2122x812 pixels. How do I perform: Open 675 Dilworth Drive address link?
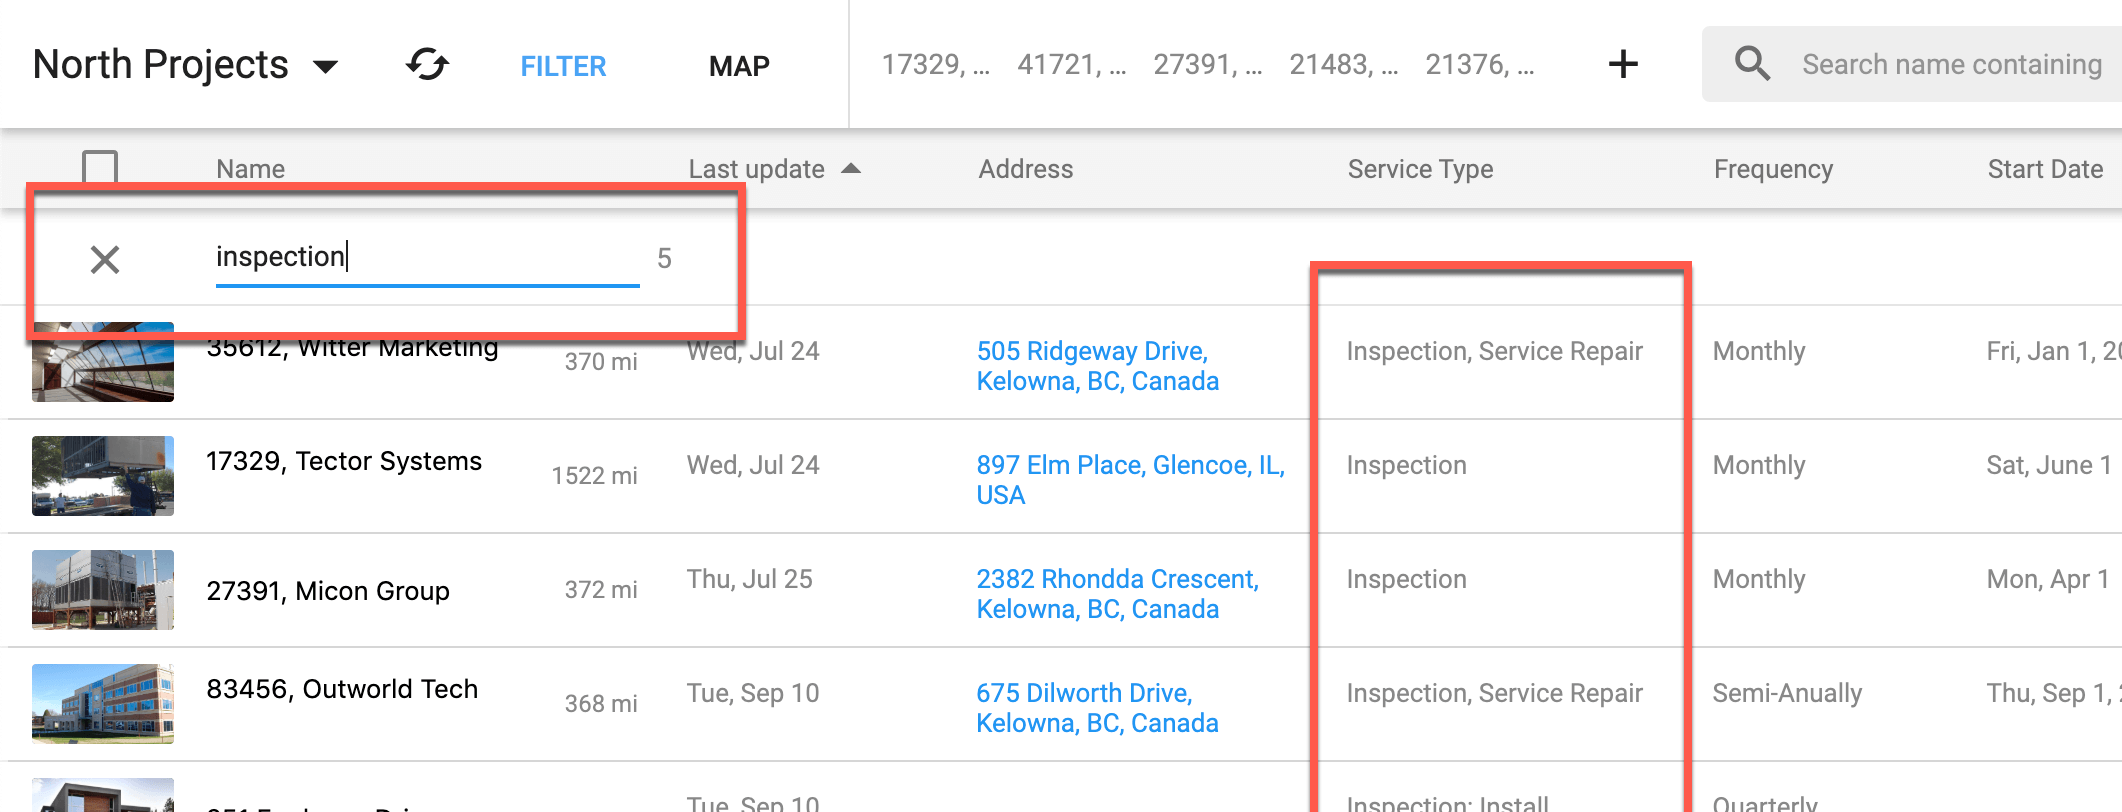[1097, 708]
